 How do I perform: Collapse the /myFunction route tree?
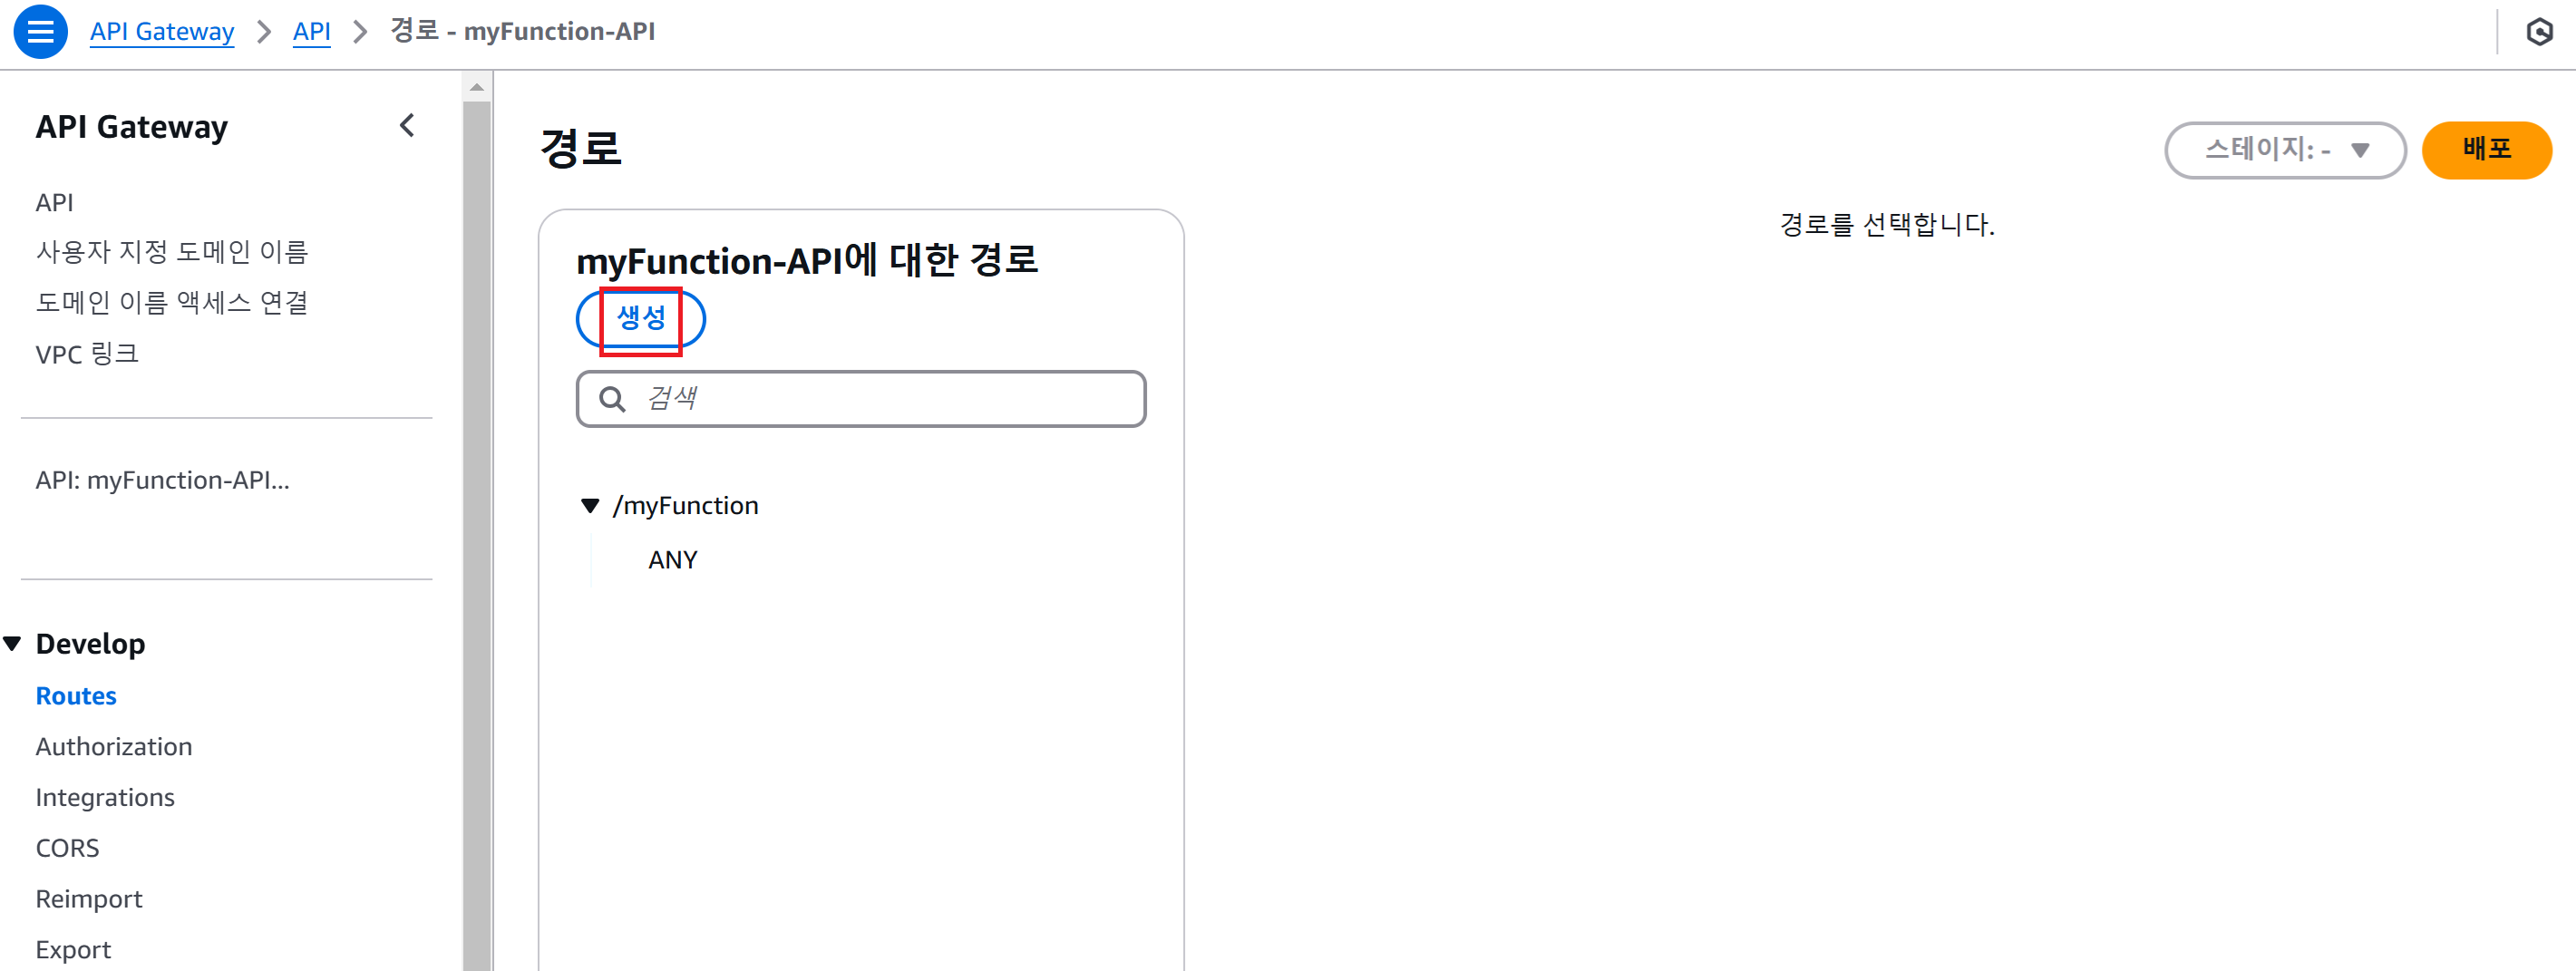(x=590, y=506)
